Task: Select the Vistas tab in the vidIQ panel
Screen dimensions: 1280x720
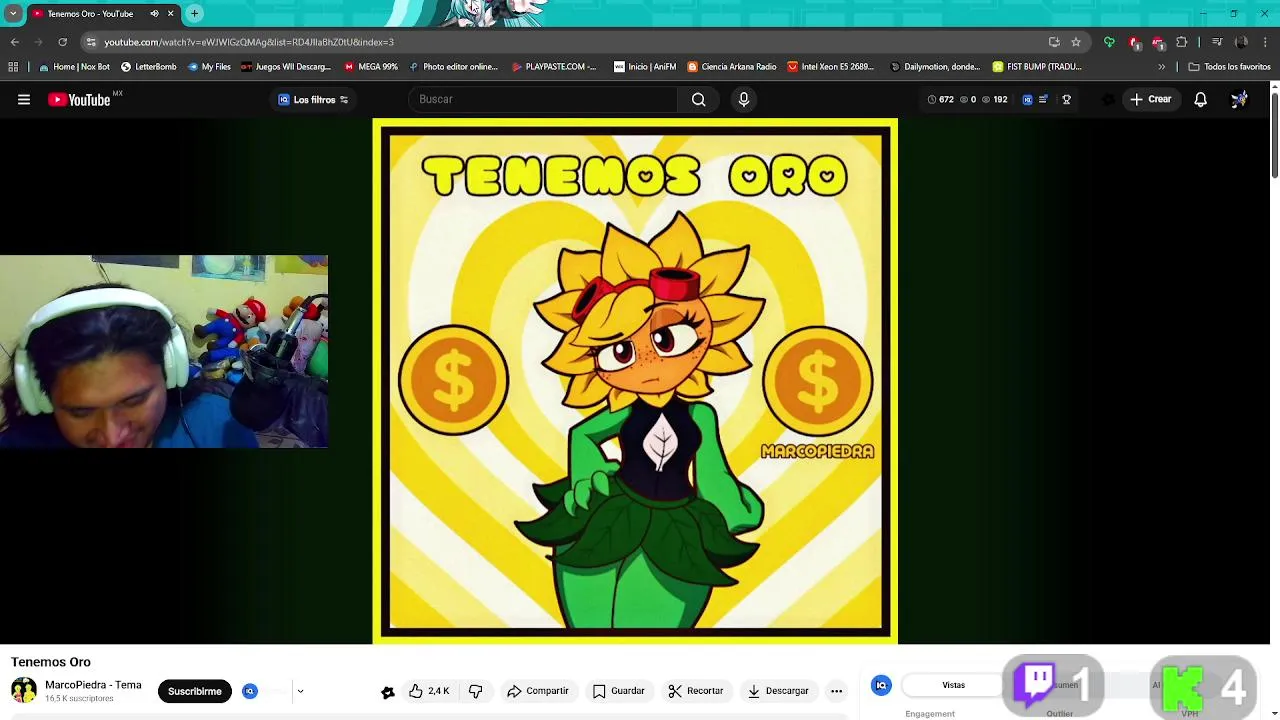Action: tap(953, 685)
